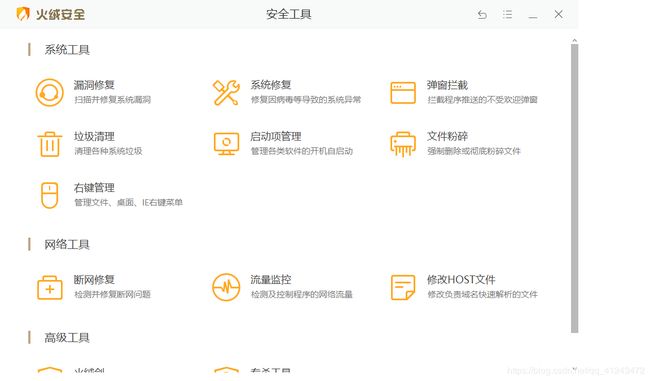
Task: Click the 火绒安全 shield logo
Action: (x=23, y=14)
